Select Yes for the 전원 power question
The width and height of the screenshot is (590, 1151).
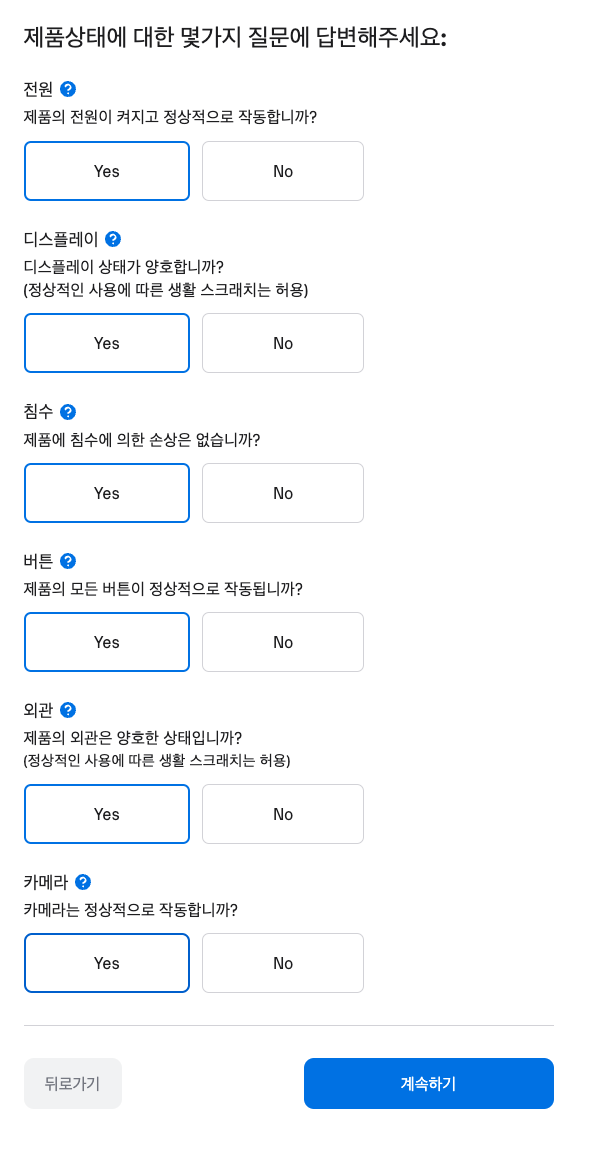pos(107,171)
